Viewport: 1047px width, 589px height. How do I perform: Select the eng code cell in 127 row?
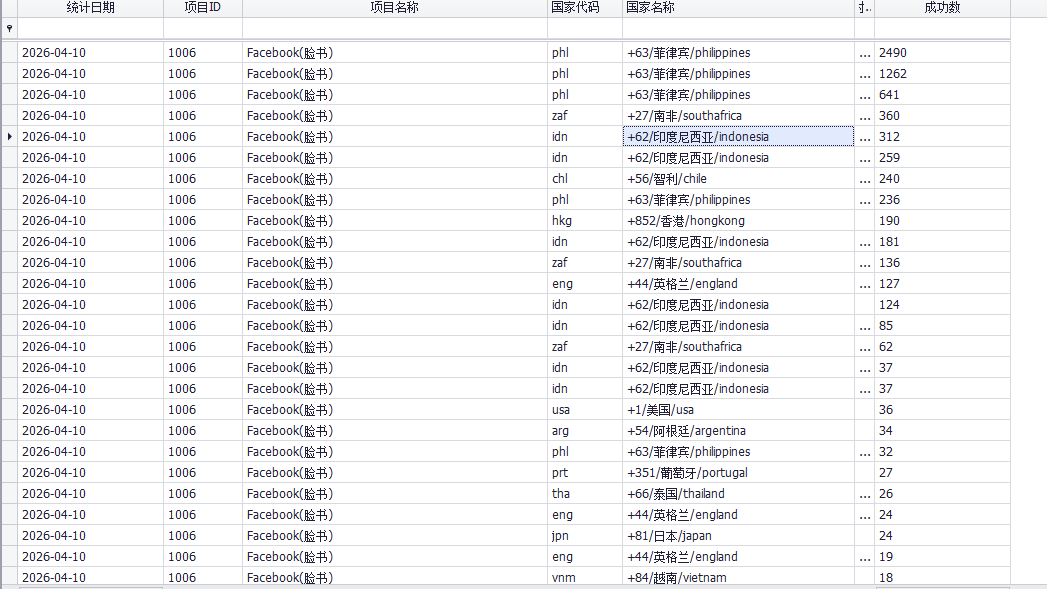[x=585, y=284]
